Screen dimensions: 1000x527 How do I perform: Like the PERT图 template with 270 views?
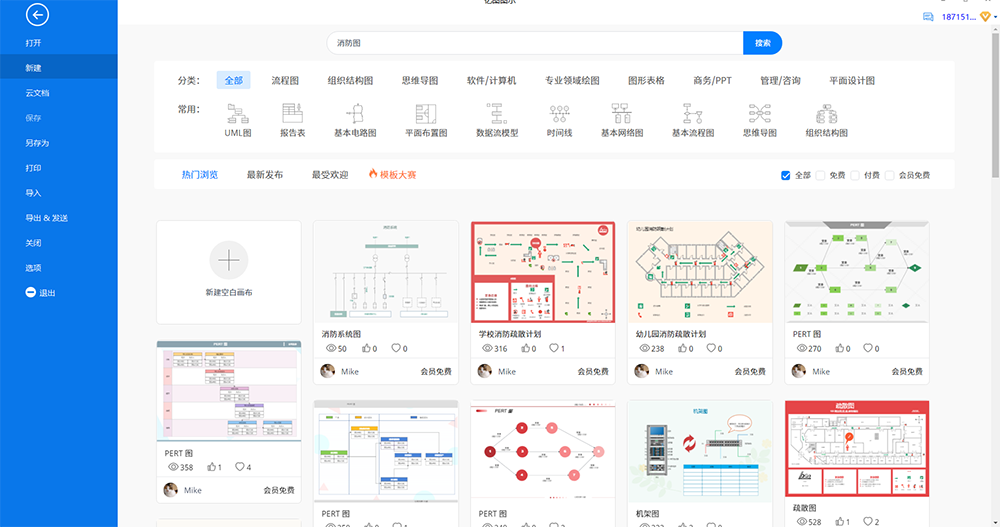click(839, 348)
